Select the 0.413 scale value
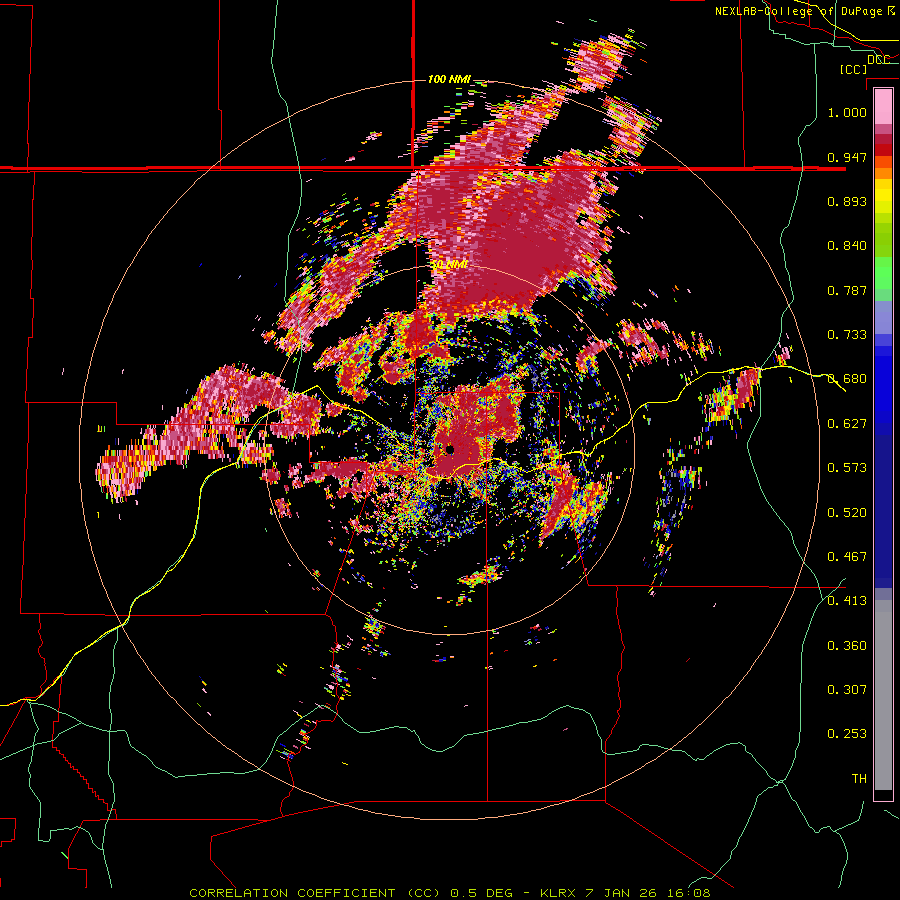Viewport: 900px width, 900px height. point(847,600)
